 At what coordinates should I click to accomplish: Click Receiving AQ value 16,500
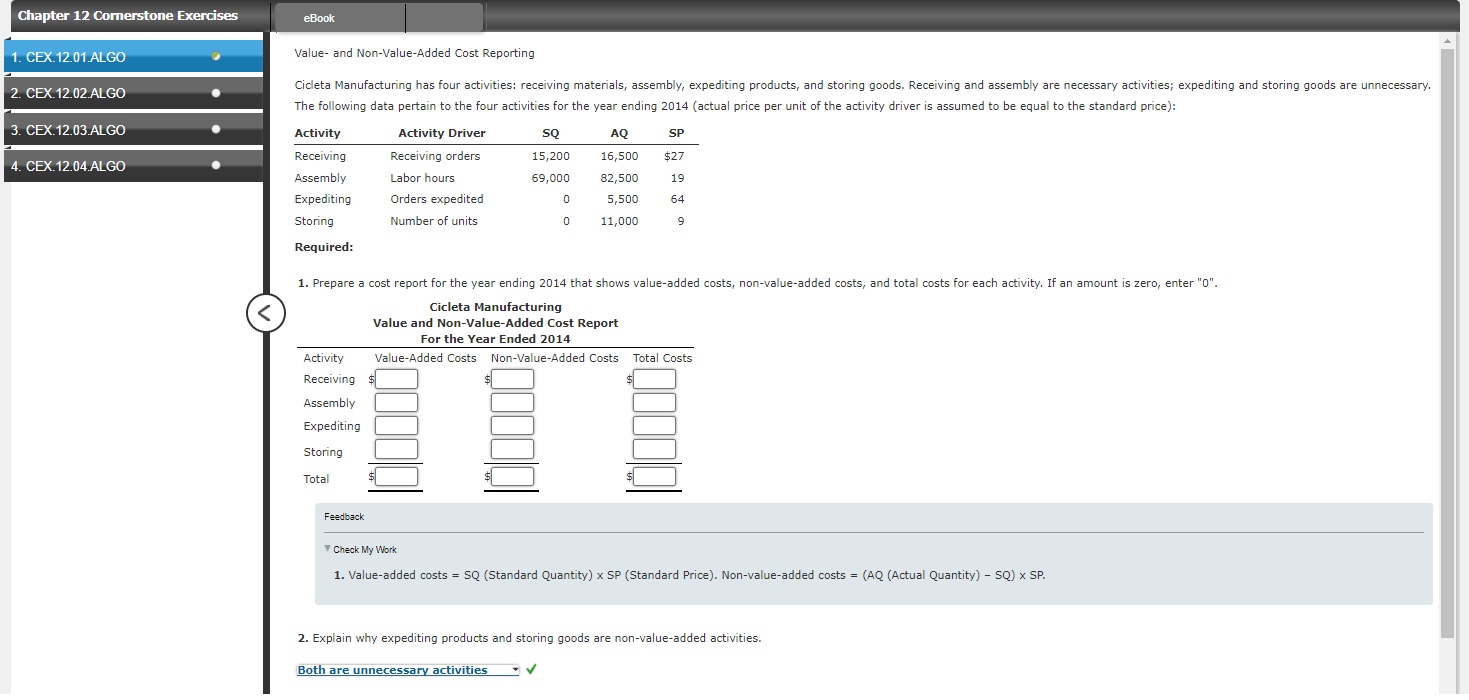619,156
